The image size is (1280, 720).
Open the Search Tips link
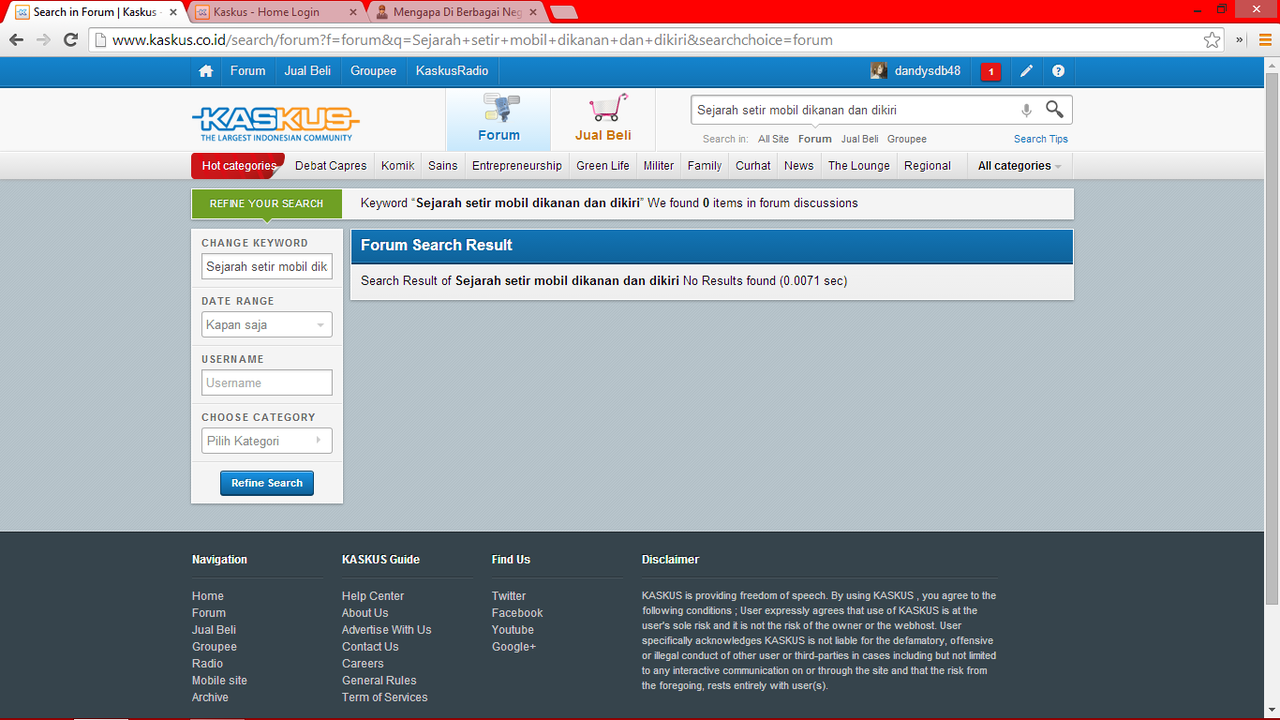pyautogui.click(x=1041, y=139)
